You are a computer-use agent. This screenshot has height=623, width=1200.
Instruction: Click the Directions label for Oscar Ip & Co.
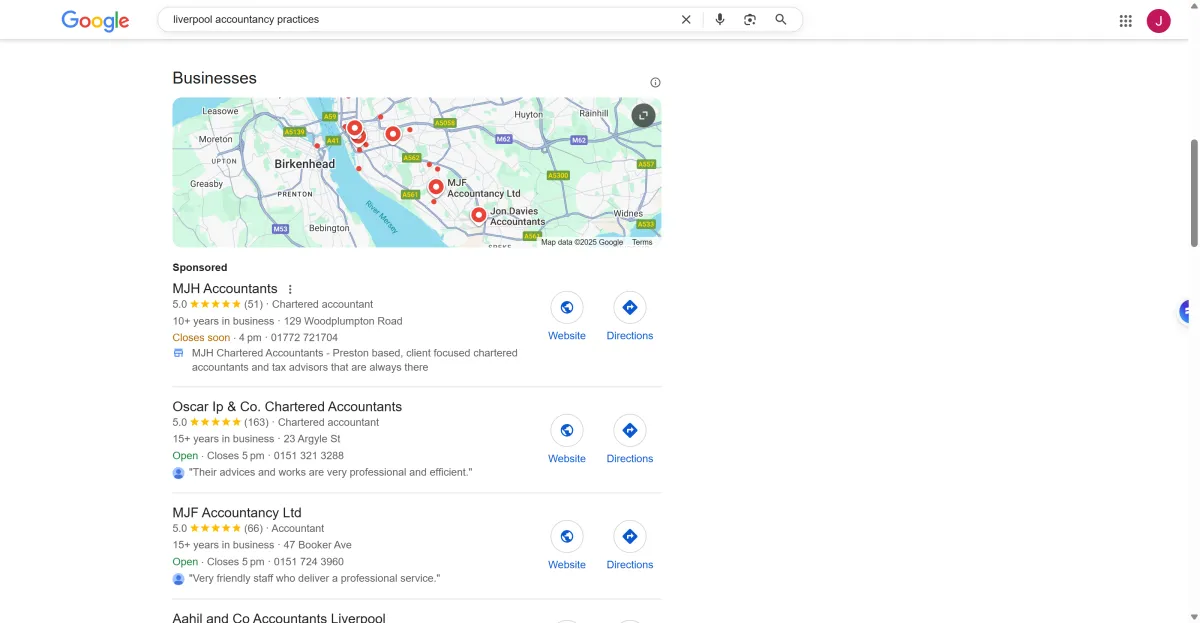[630, 459]
